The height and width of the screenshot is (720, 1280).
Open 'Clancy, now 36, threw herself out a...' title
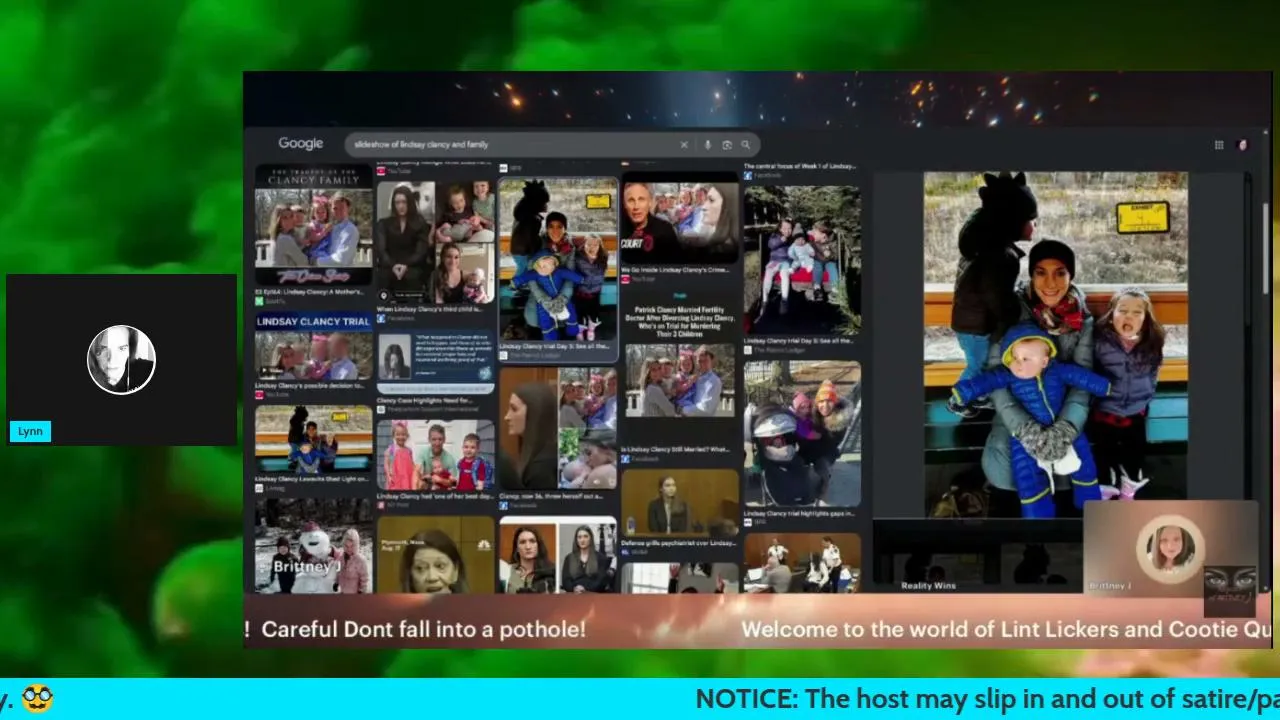tap(551, 496)
